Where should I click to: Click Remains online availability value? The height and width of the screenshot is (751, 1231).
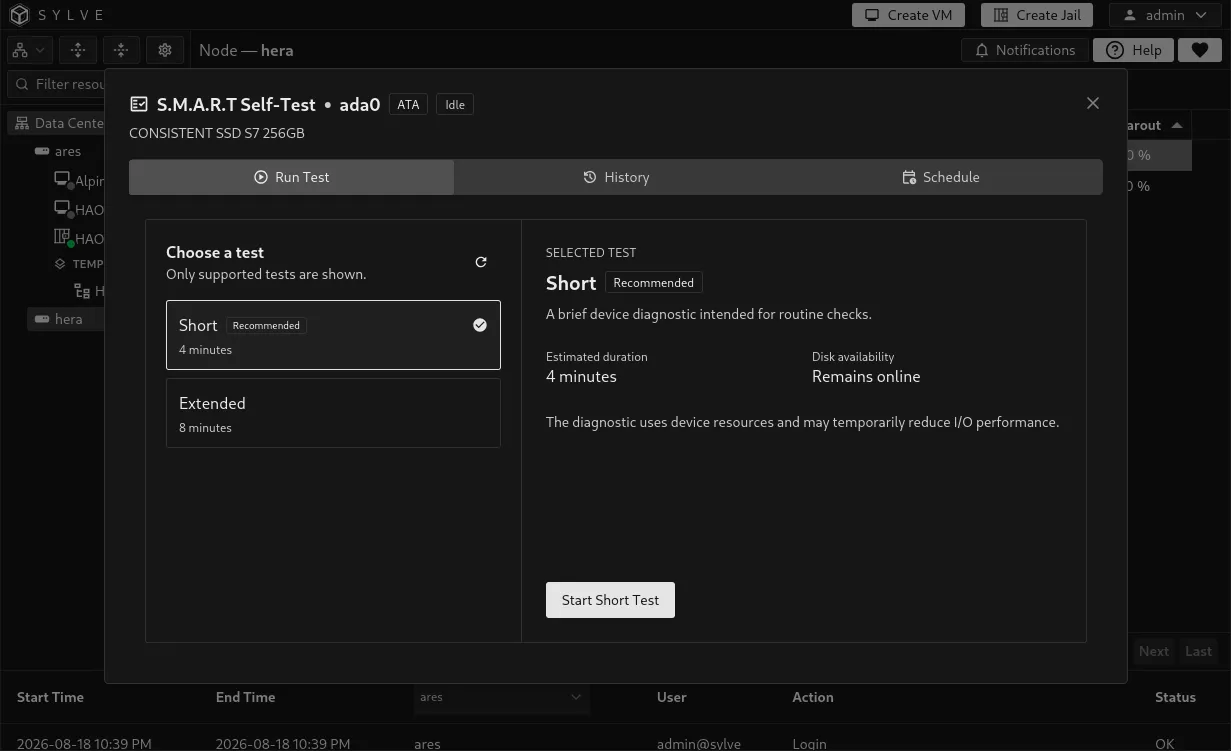tap(866, 377)
